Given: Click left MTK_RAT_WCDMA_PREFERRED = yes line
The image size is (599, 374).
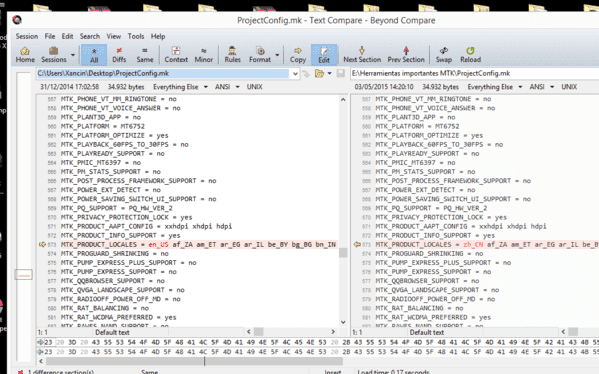Looking at the screenshot, I should (118, 317).
